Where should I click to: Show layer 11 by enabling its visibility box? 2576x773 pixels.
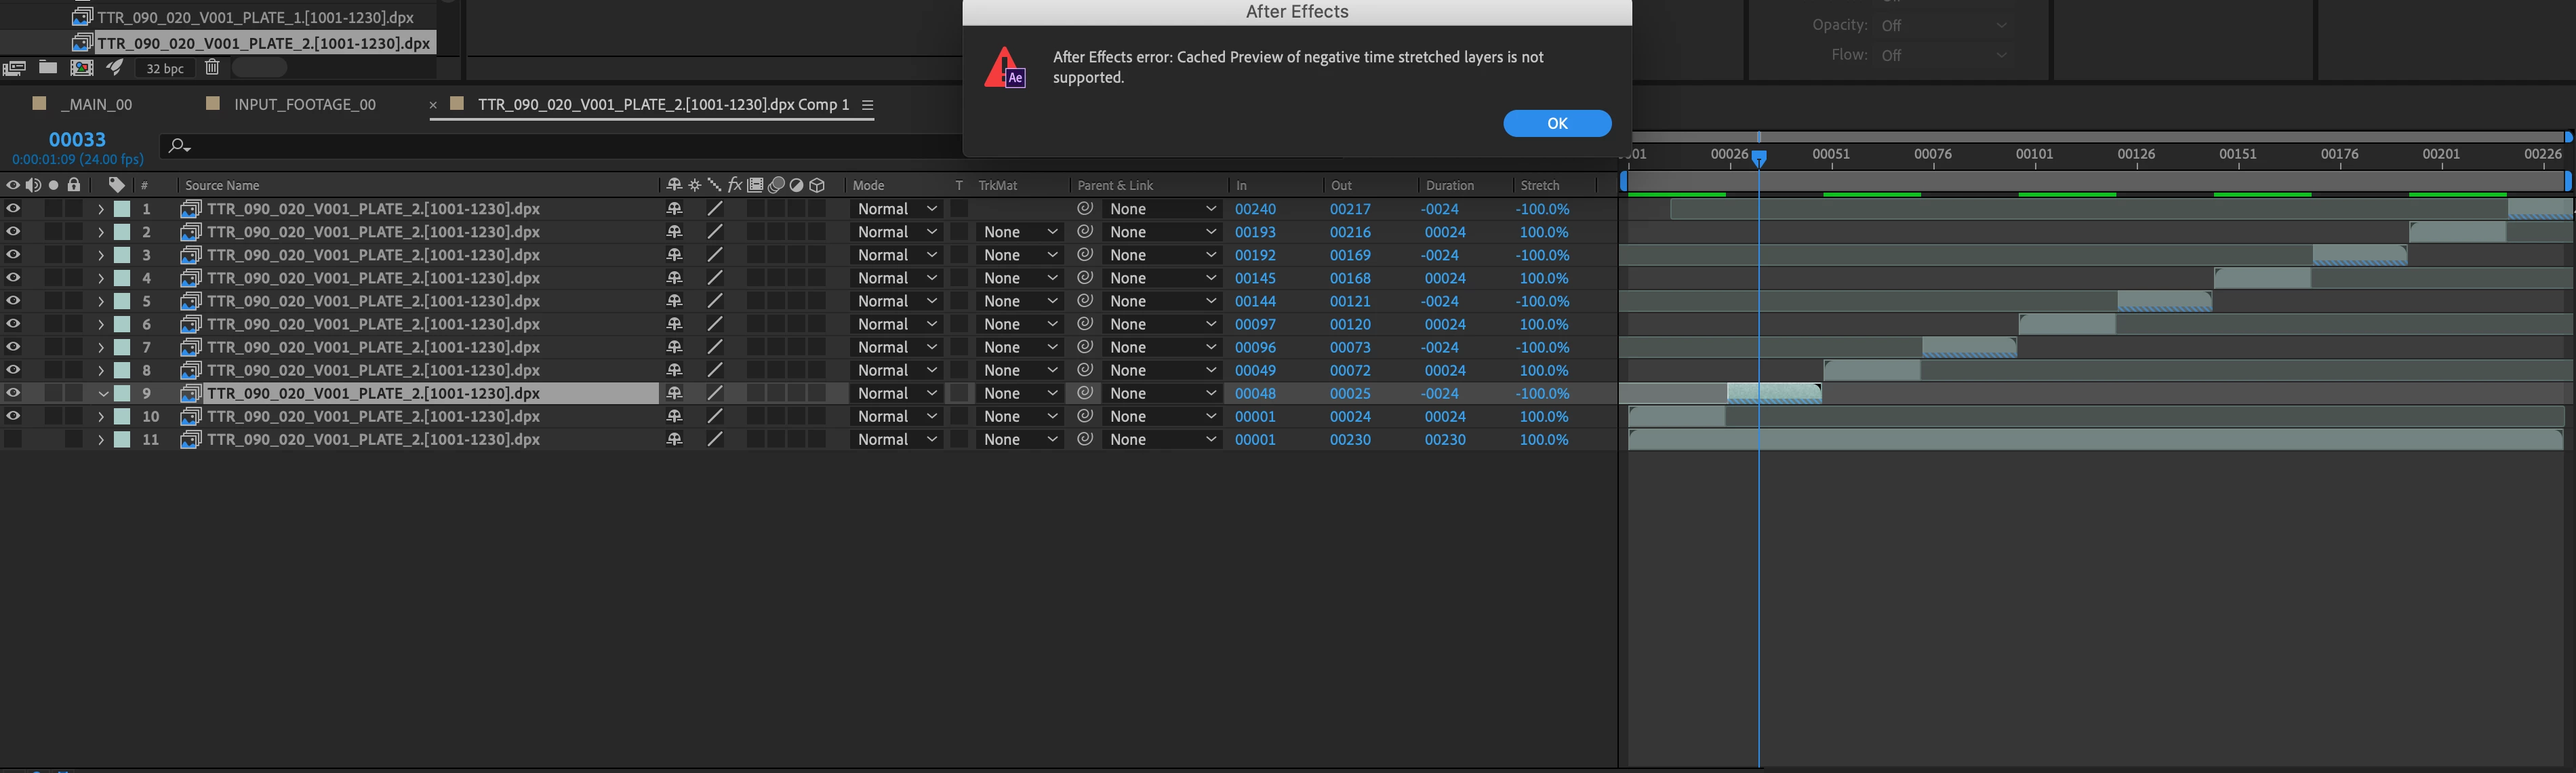point(13,439)
